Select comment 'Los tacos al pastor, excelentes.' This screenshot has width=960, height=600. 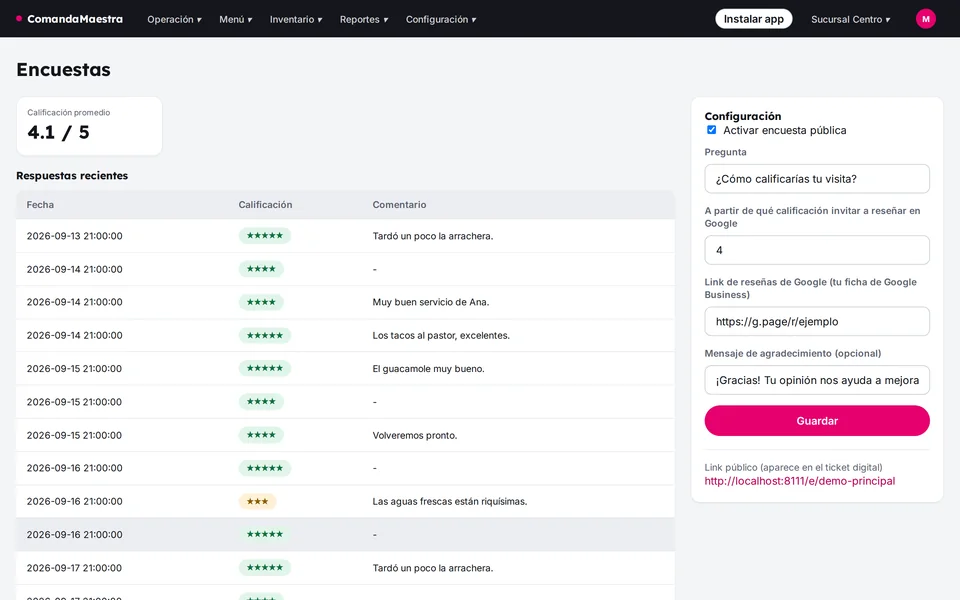click(x=441, y=336)
